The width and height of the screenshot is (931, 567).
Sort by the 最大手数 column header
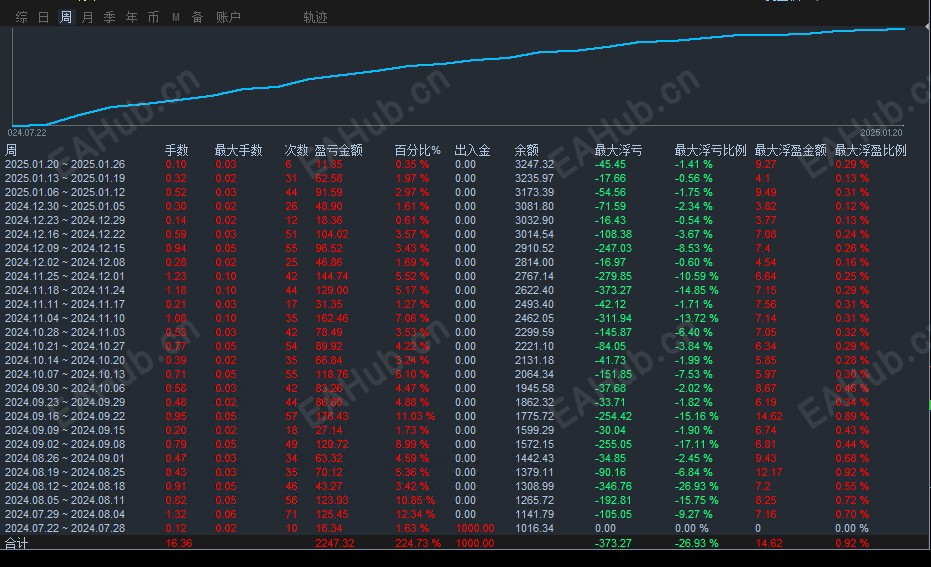(238, 150)
